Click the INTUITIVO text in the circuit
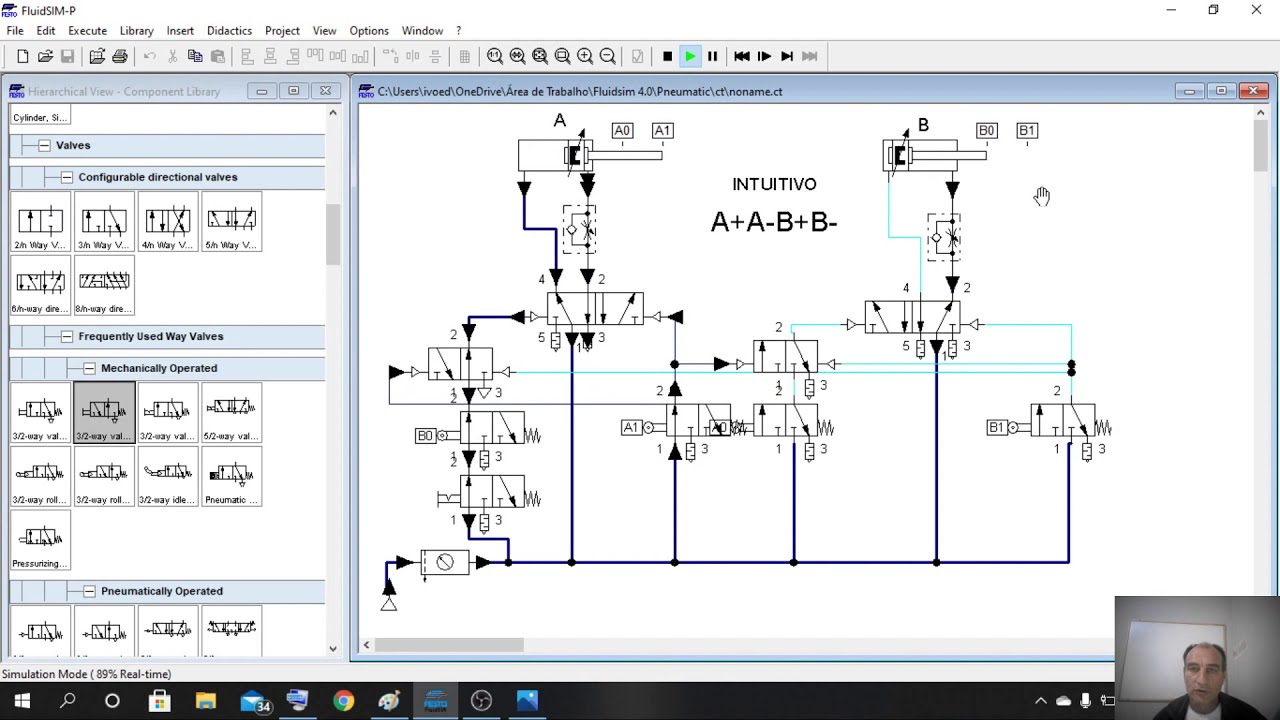 774,184
